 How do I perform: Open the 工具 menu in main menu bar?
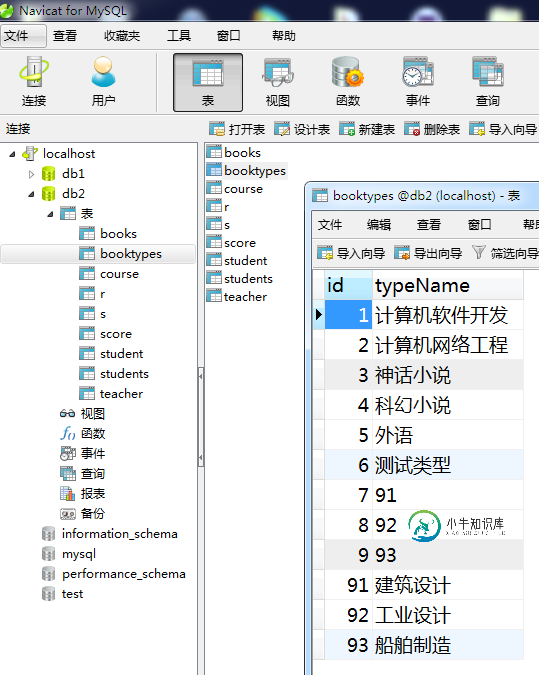(179, 36)
